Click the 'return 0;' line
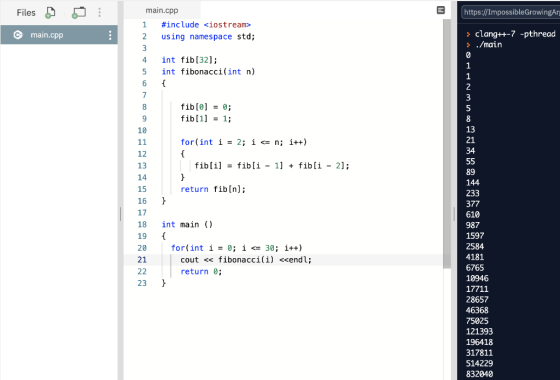Screen dimensions: 560x380 coord(201,271)
